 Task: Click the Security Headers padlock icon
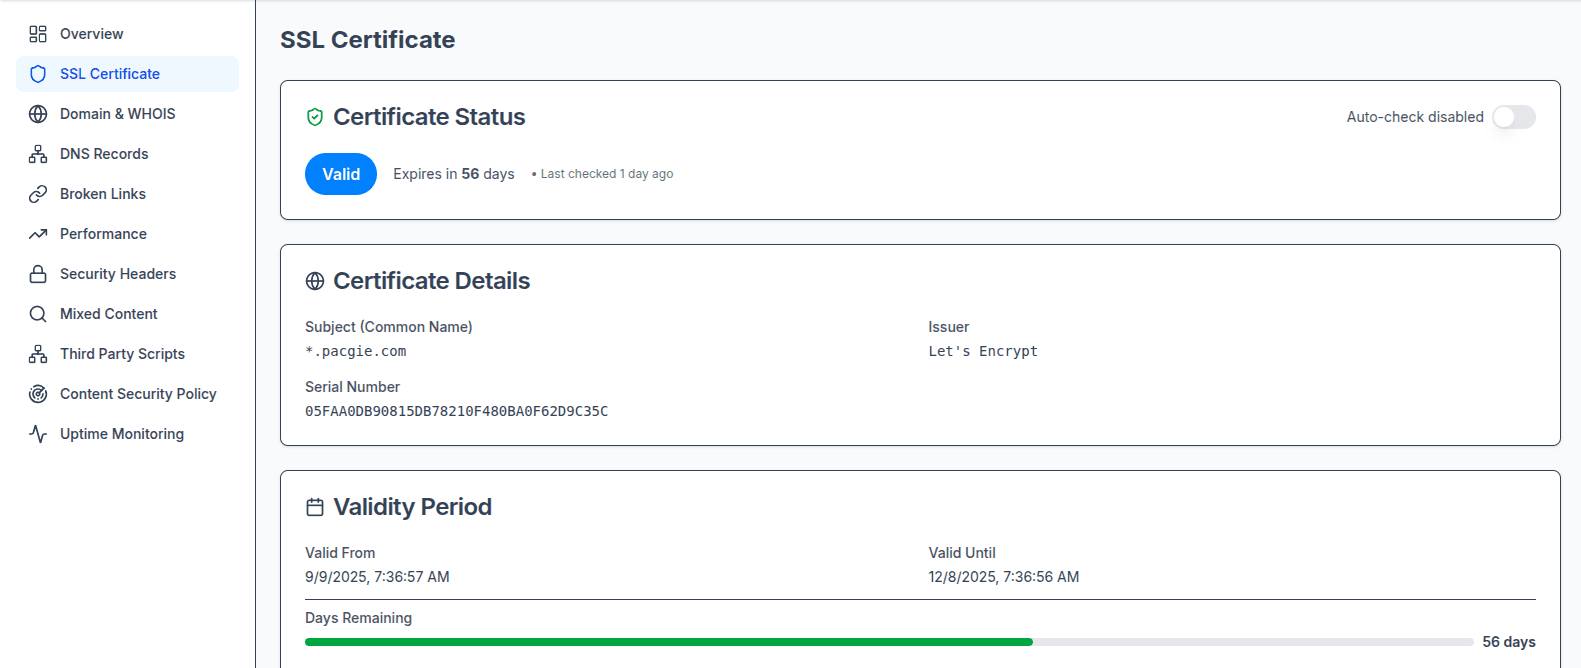pyautogui.click(x=38, y=273)
